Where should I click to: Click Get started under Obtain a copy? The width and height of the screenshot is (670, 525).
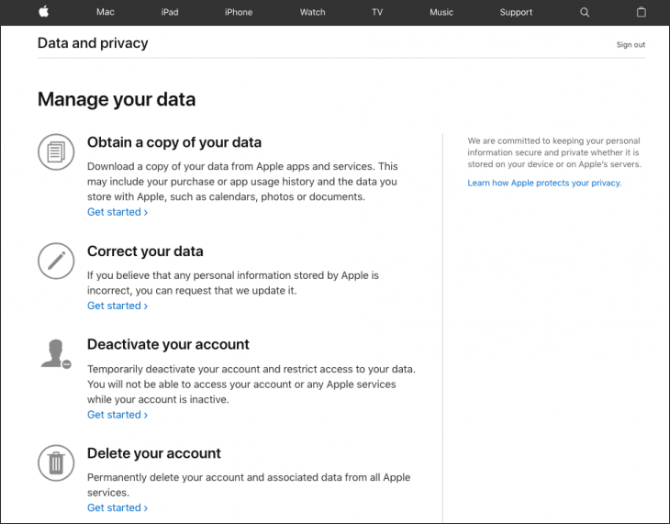click(x=118, y=212)
